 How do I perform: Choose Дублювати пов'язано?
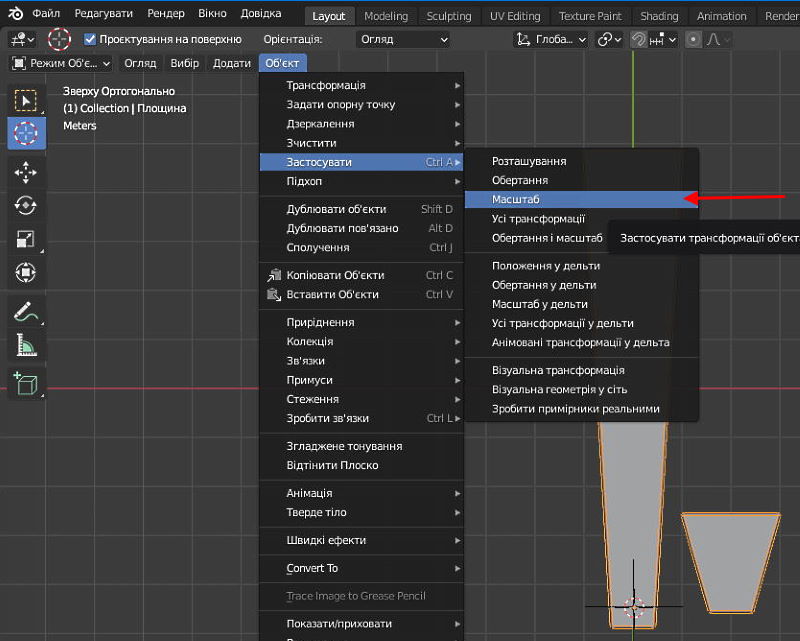[362, 228]
